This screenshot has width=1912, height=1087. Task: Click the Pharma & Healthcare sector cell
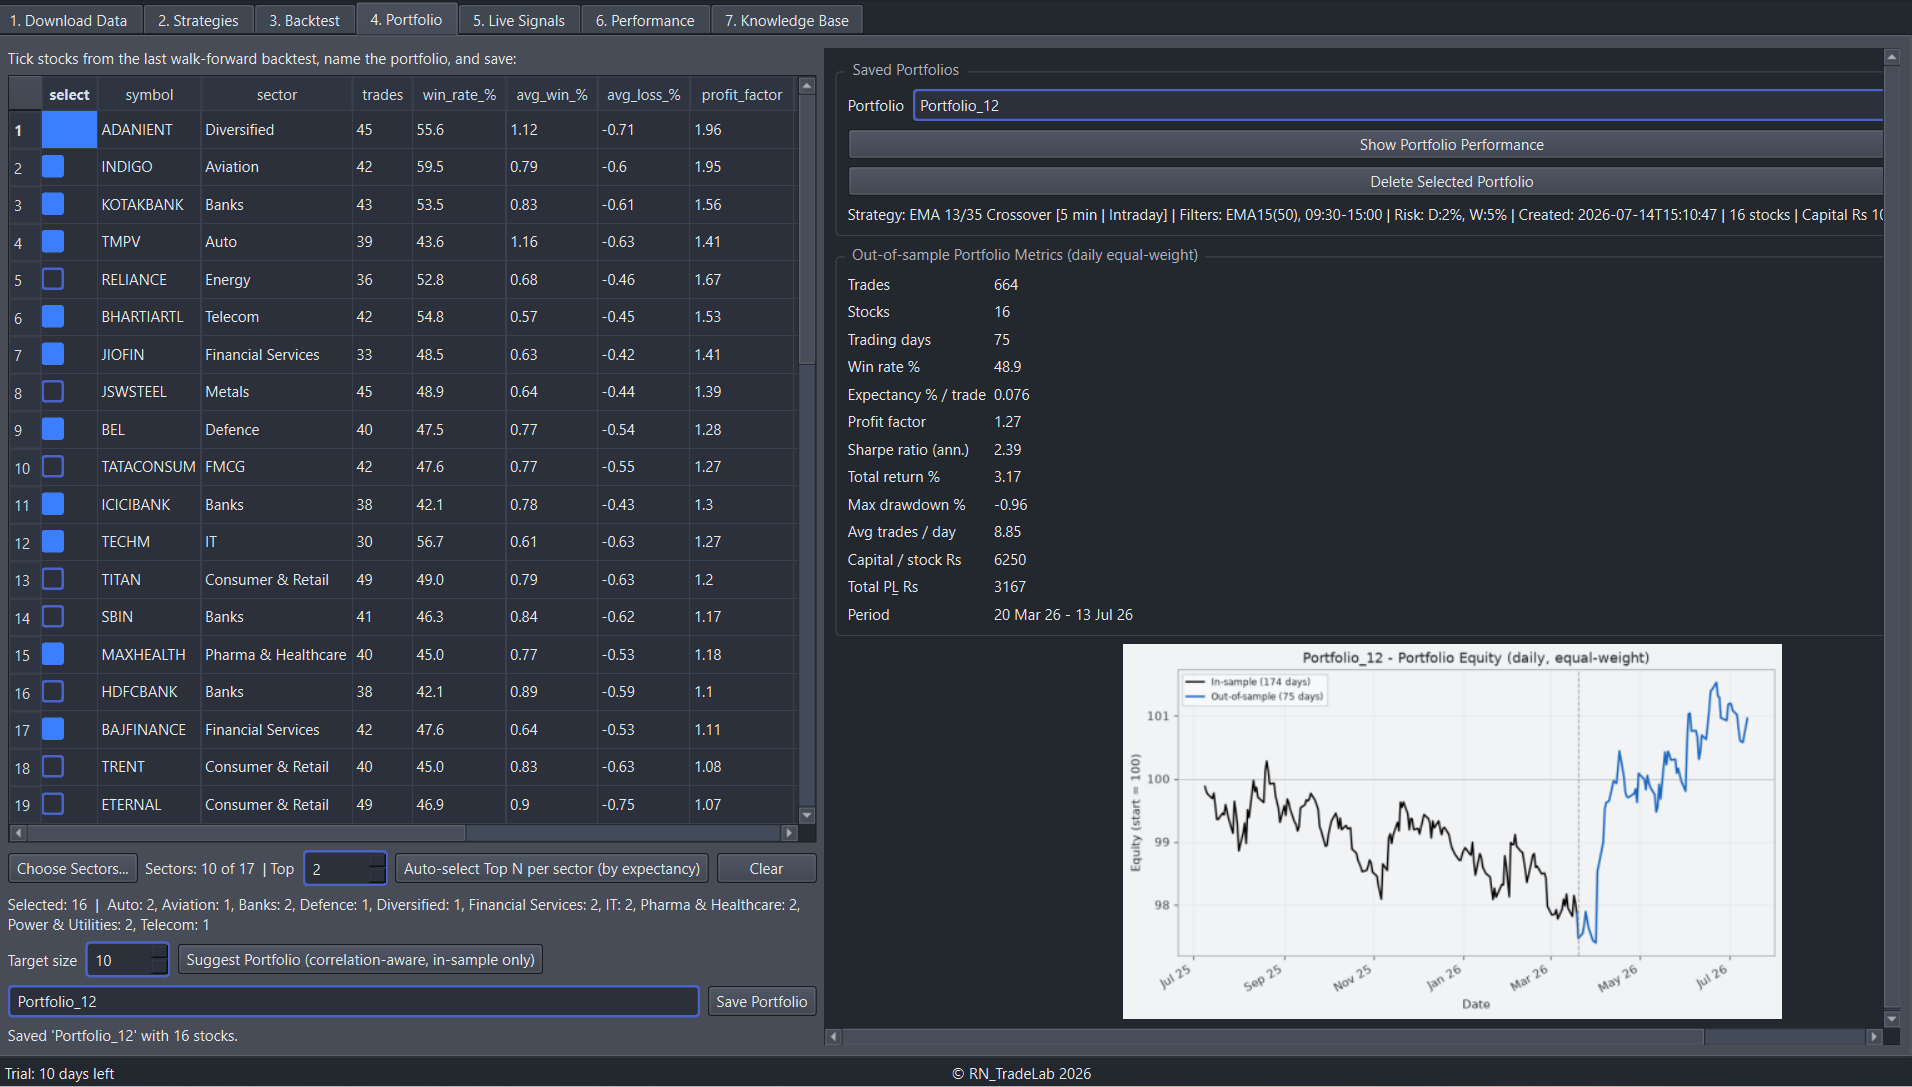pyautogui.click(x=276, y=655)
